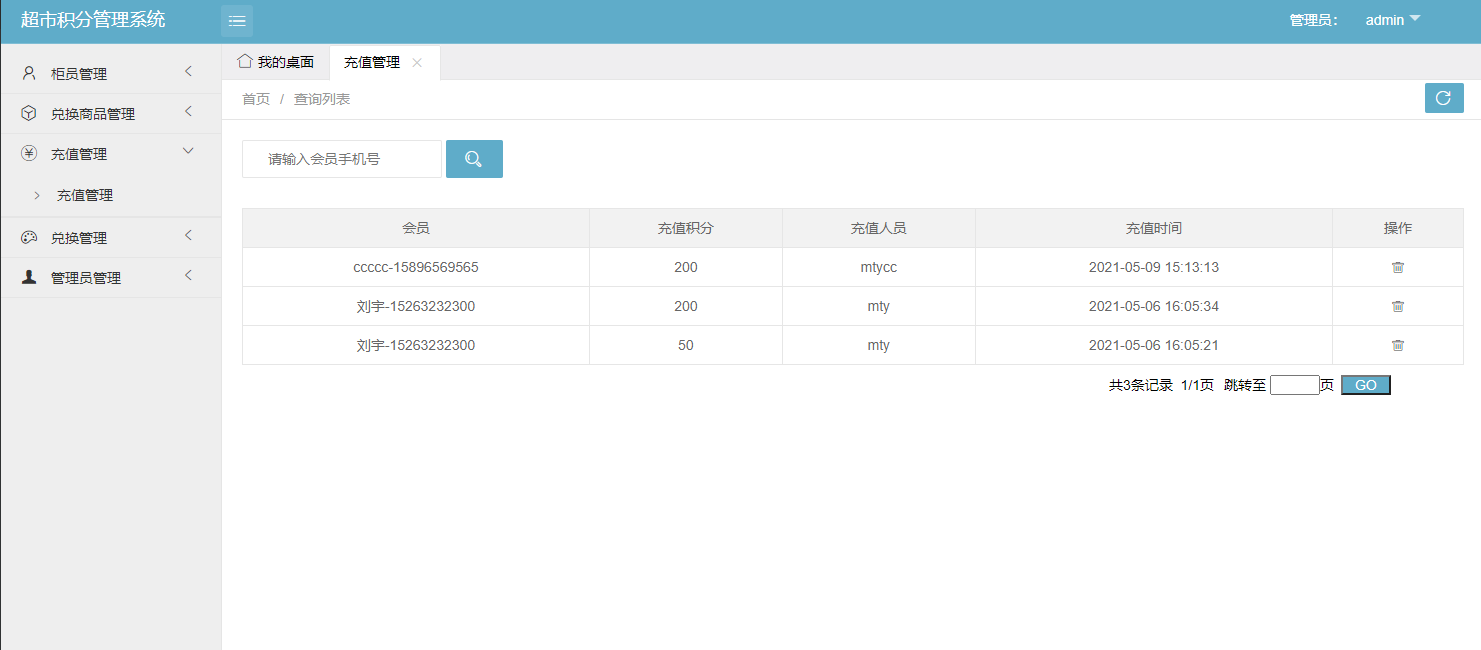Click the 充值积分 column header
The height and width of the screenshot is (650, 1481).
tap(686, 228)
